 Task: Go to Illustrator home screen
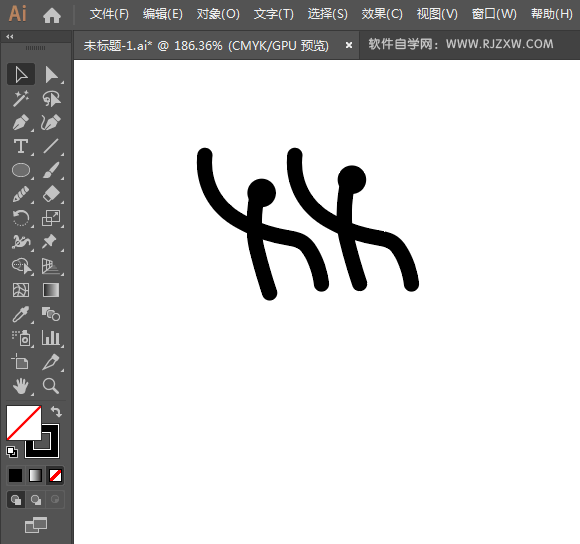click(x=52, y=16)
